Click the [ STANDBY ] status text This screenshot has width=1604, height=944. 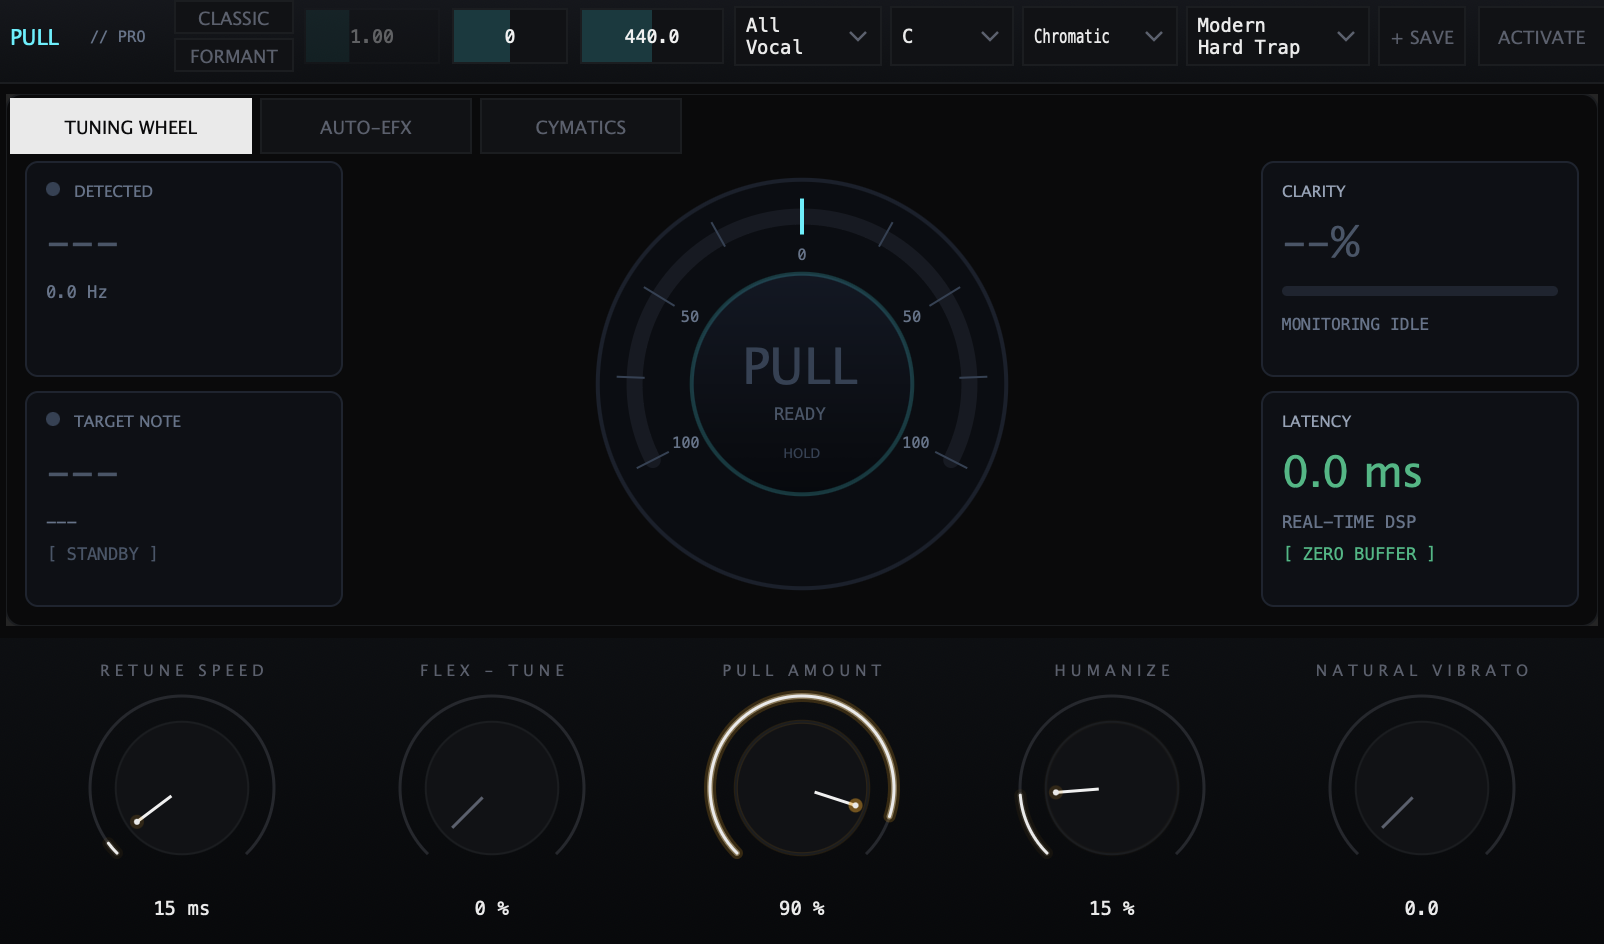point(103,554)
